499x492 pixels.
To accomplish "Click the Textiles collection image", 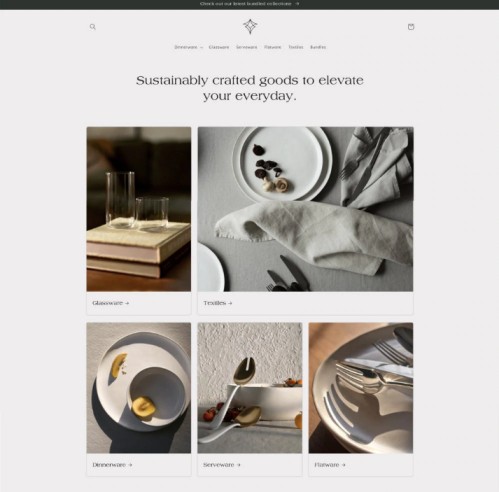I will tap(305, 209).
